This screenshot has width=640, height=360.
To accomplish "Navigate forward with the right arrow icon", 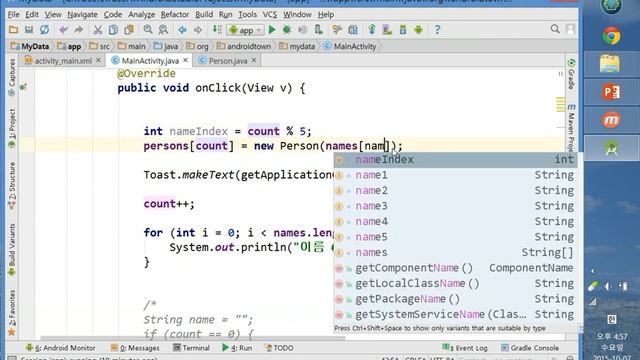I will [x=198, y=30].
